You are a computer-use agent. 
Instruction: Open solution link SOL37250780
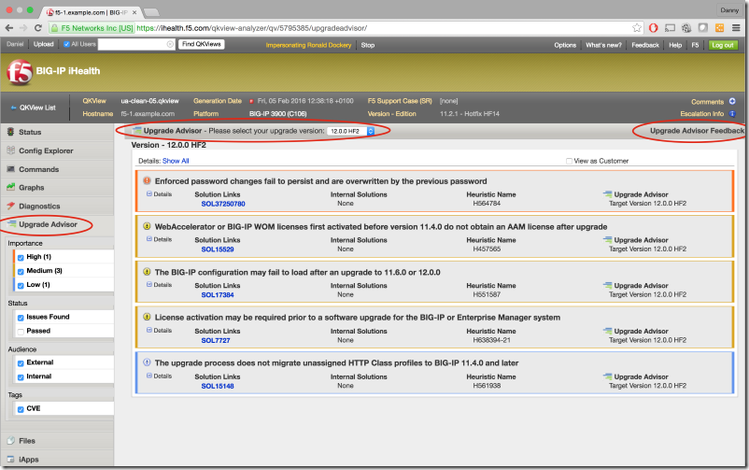tap(222, 204)
